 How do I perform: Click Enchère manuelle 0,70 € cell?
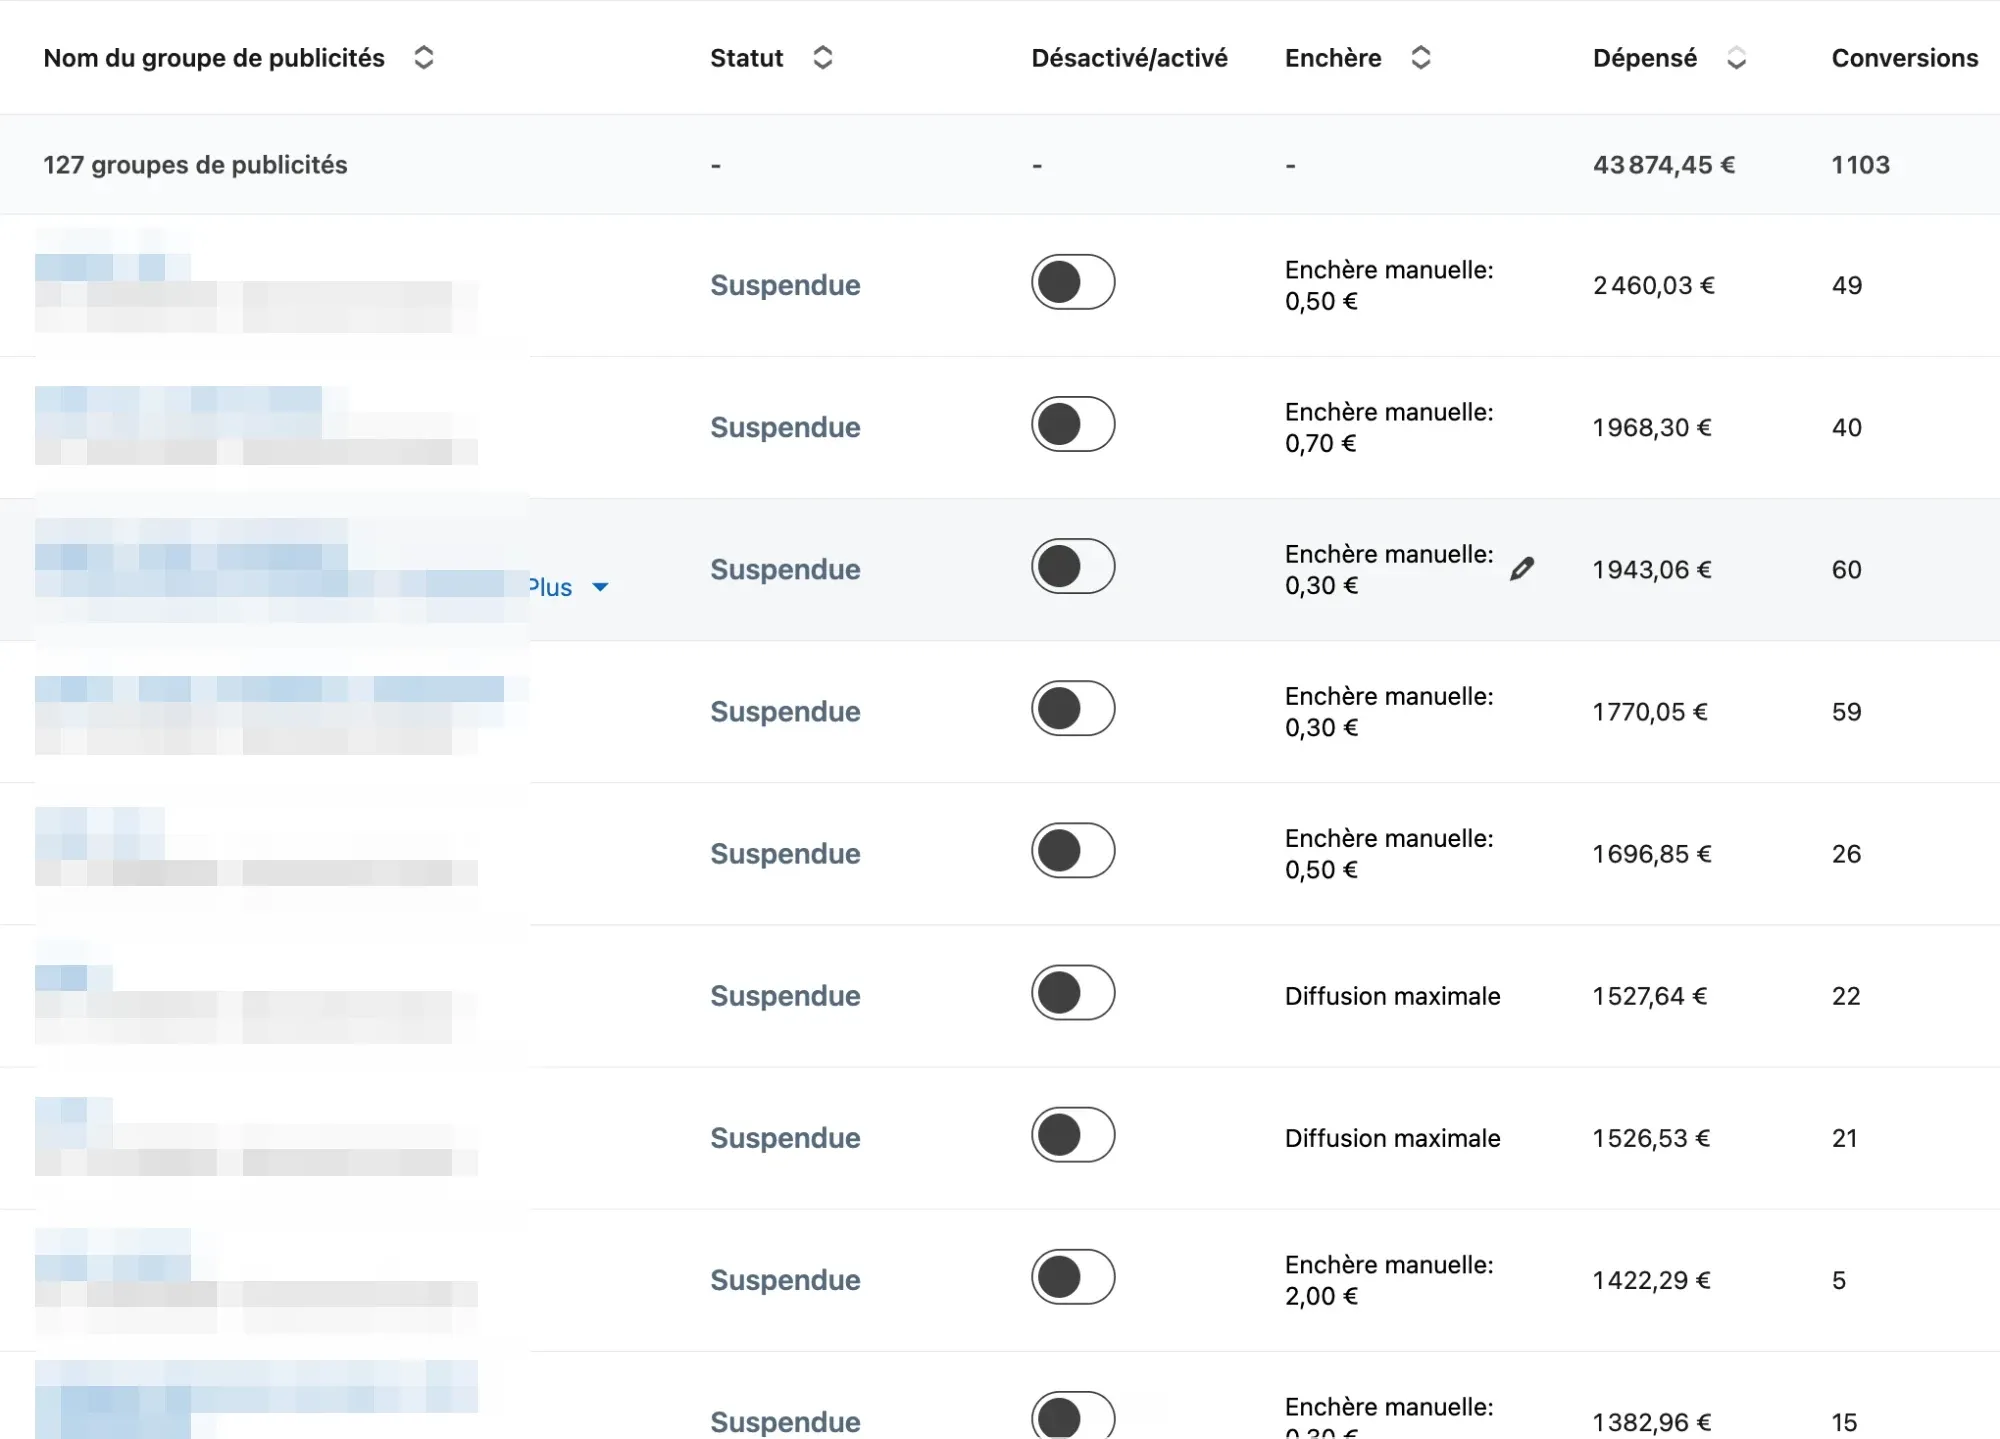pos(1389,427)
